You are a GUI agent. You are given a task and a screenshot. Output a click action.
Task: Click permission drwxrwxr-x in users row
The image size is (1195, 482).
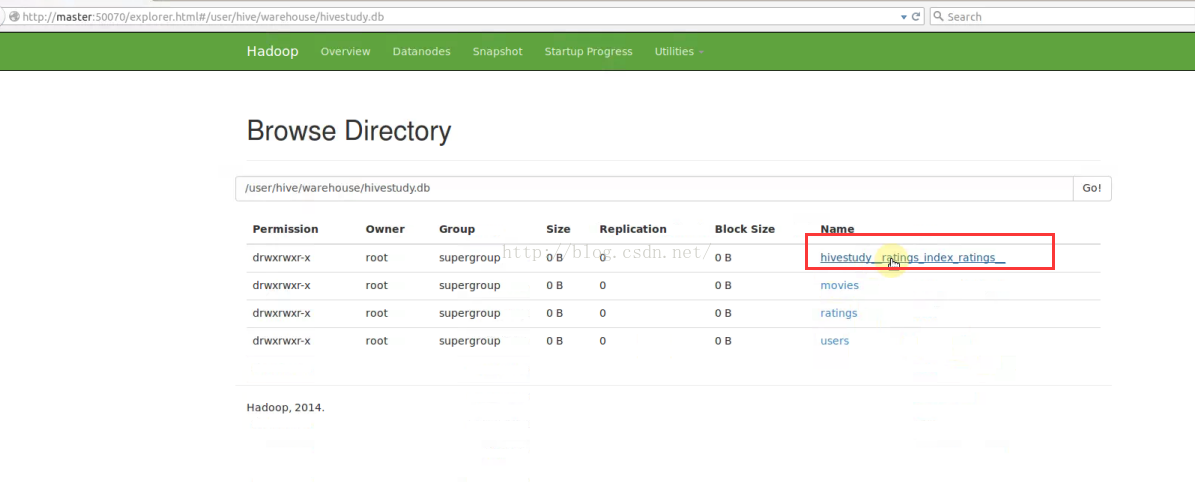click(x=281, y=340)
